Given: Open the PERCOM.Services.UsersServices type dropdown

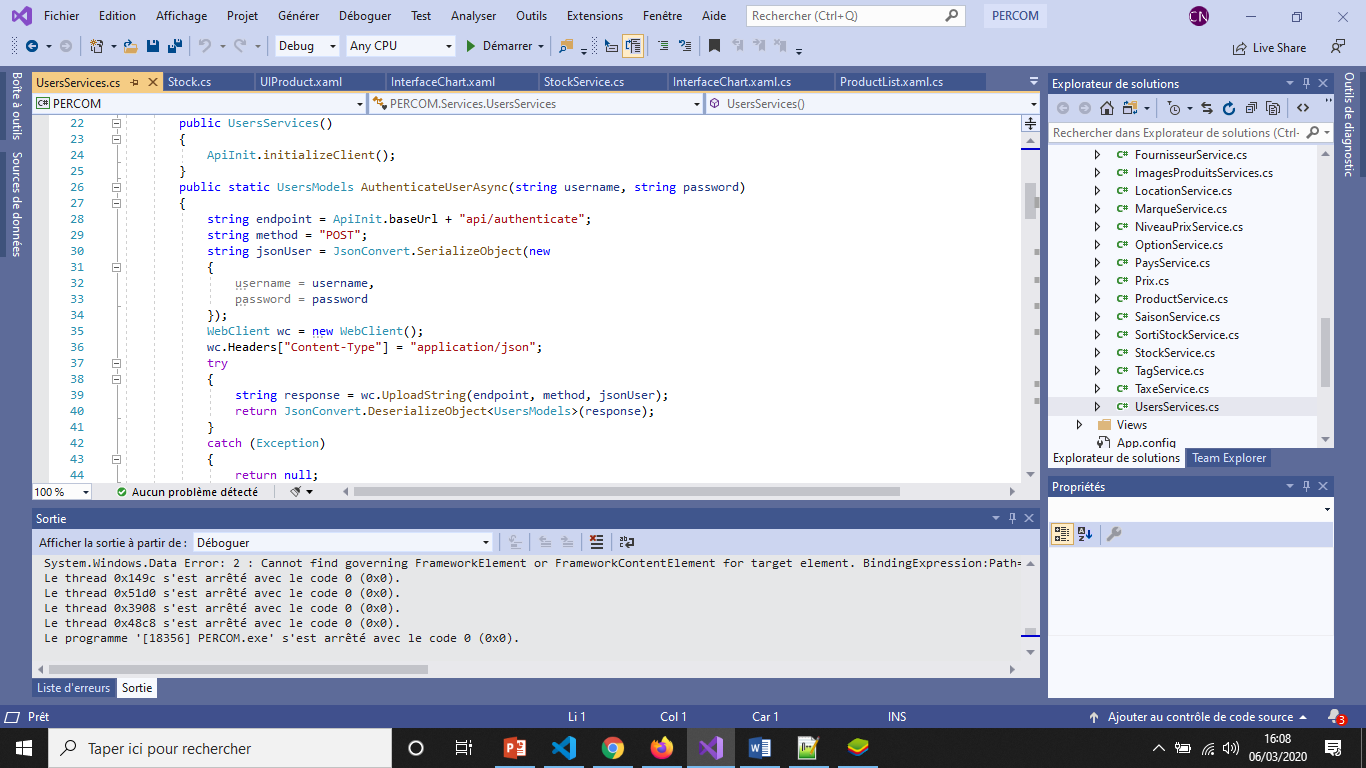Looking at the screenshot, I should coord(536,103).
